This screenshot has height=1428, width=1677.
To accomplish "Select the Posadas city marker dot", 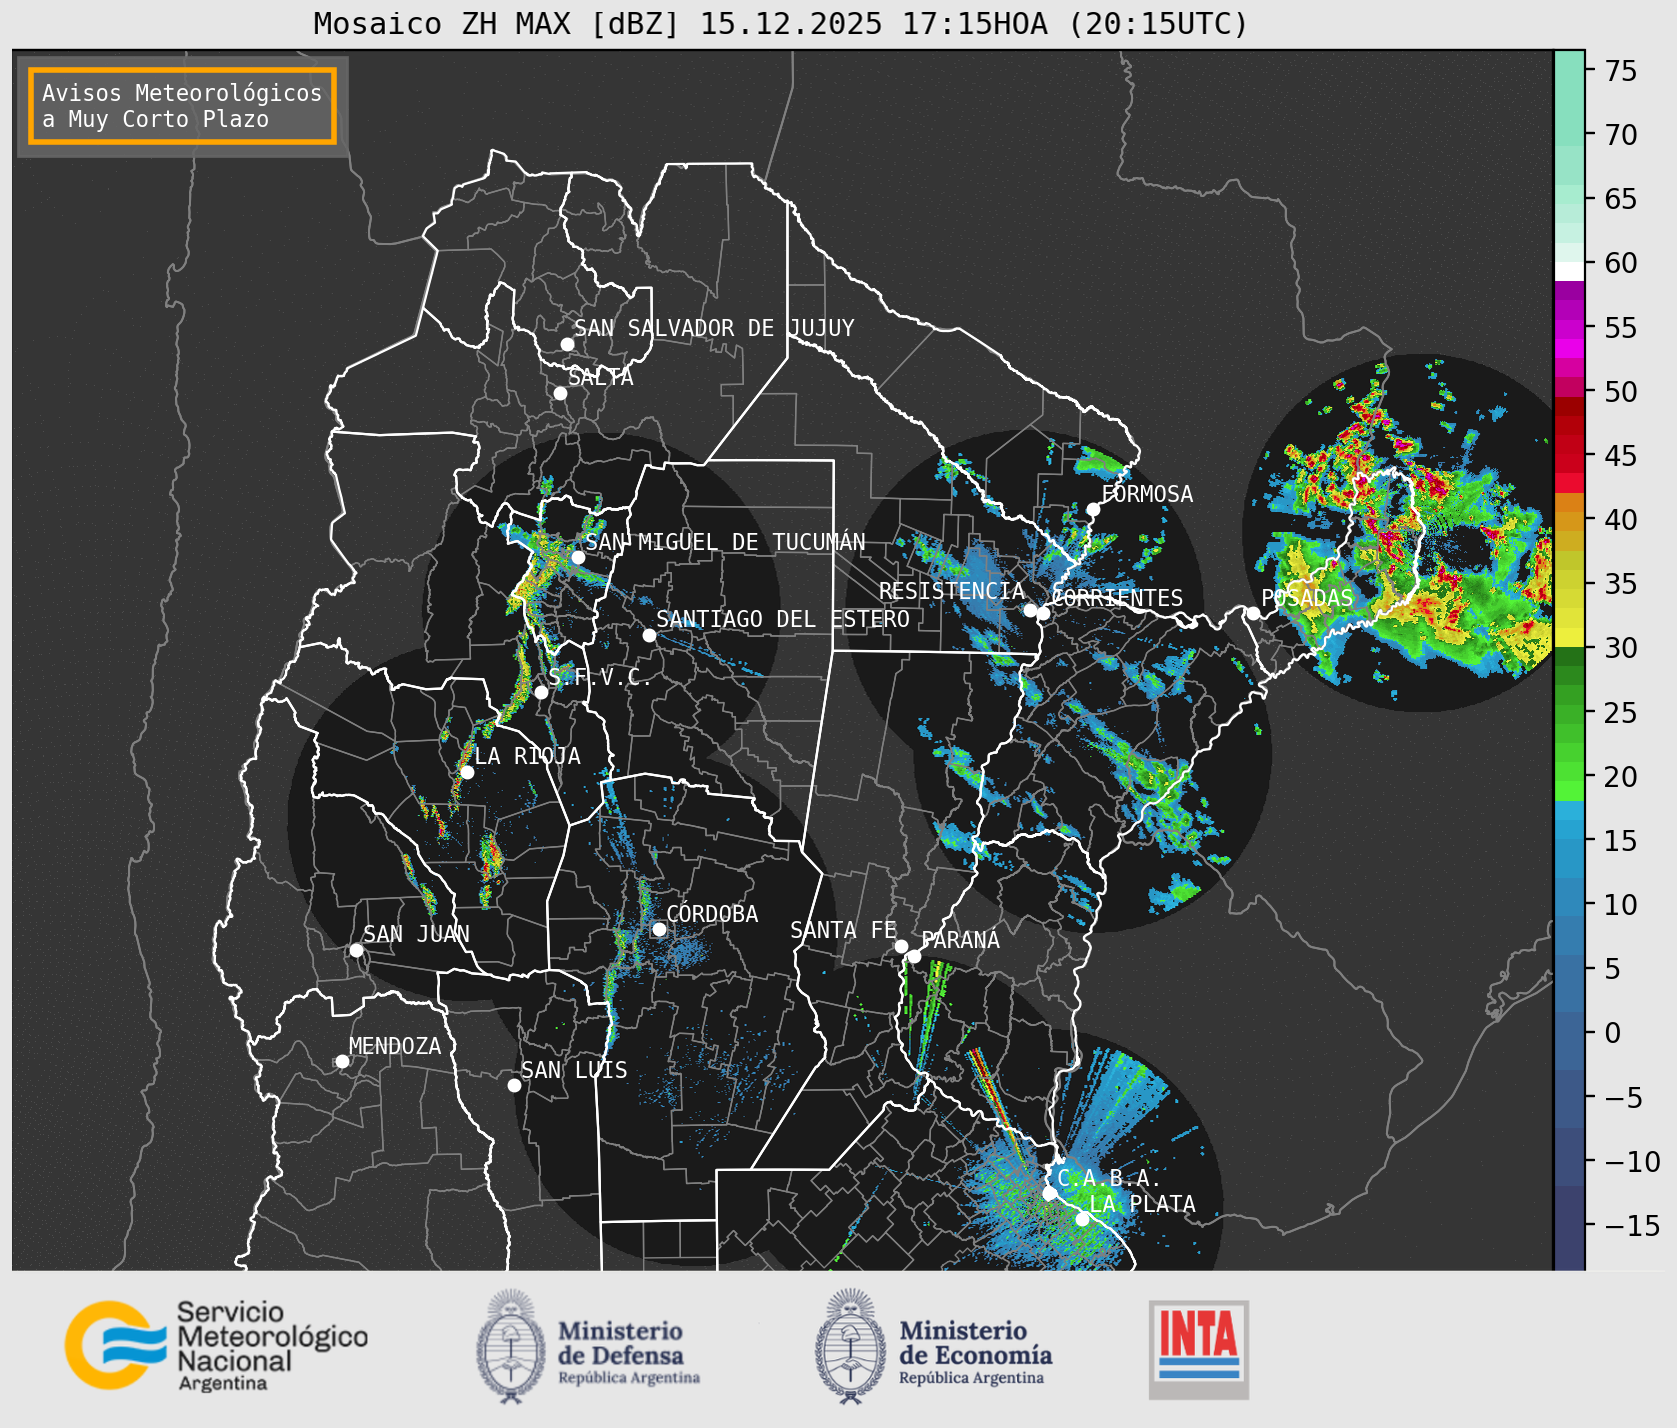I will [x=1253, y=613].
